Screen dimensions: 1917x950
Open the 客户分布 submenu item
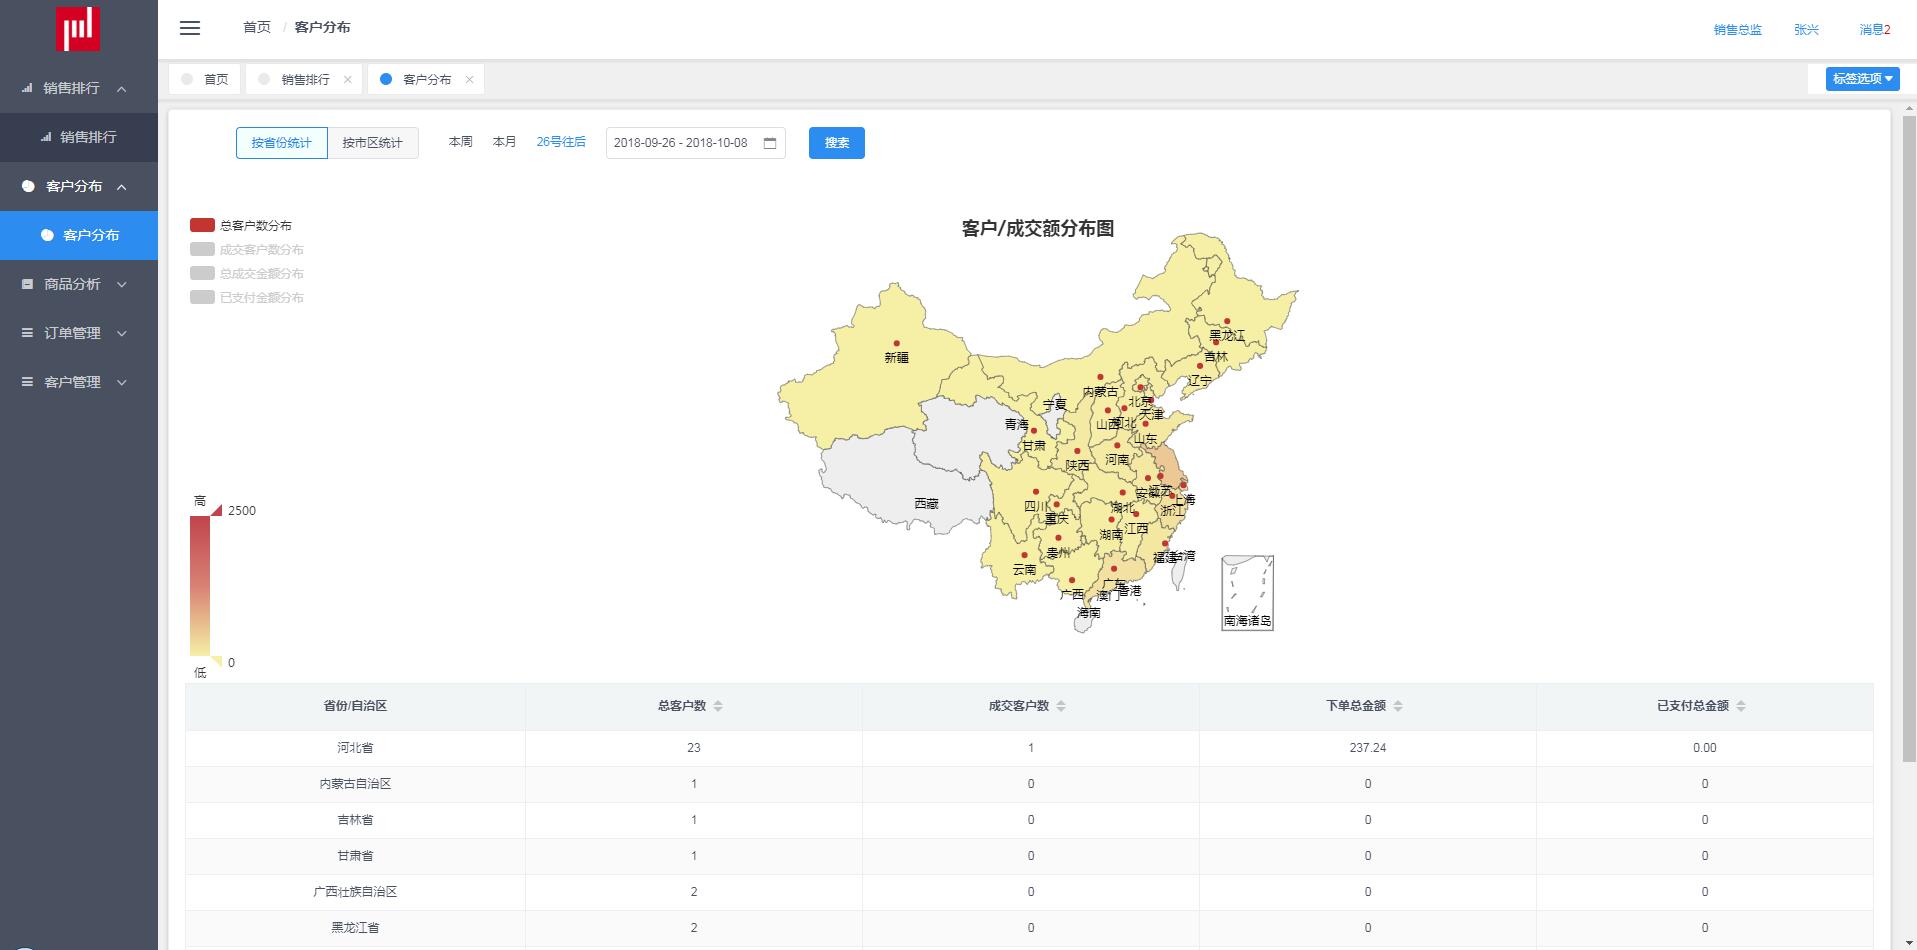[79, 235]
